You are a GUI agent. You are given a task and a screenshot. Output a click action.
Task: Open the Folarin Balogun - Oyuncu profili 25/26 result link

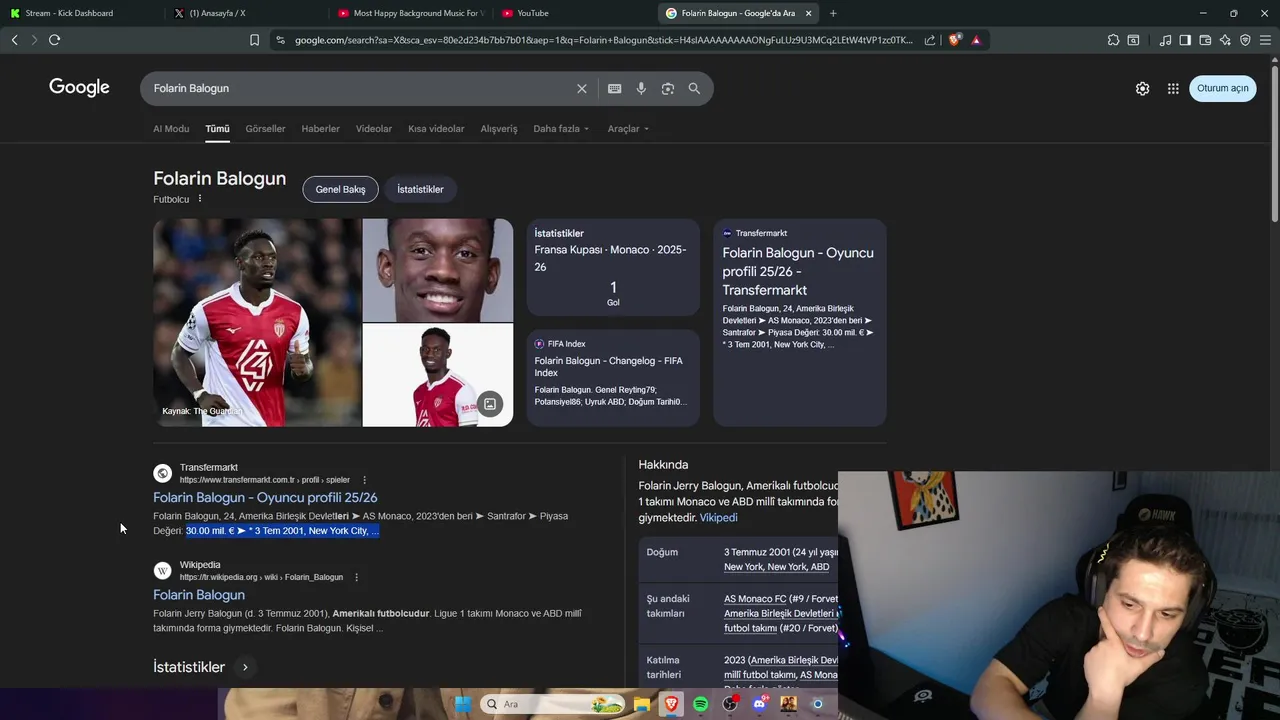coord(265,498)
